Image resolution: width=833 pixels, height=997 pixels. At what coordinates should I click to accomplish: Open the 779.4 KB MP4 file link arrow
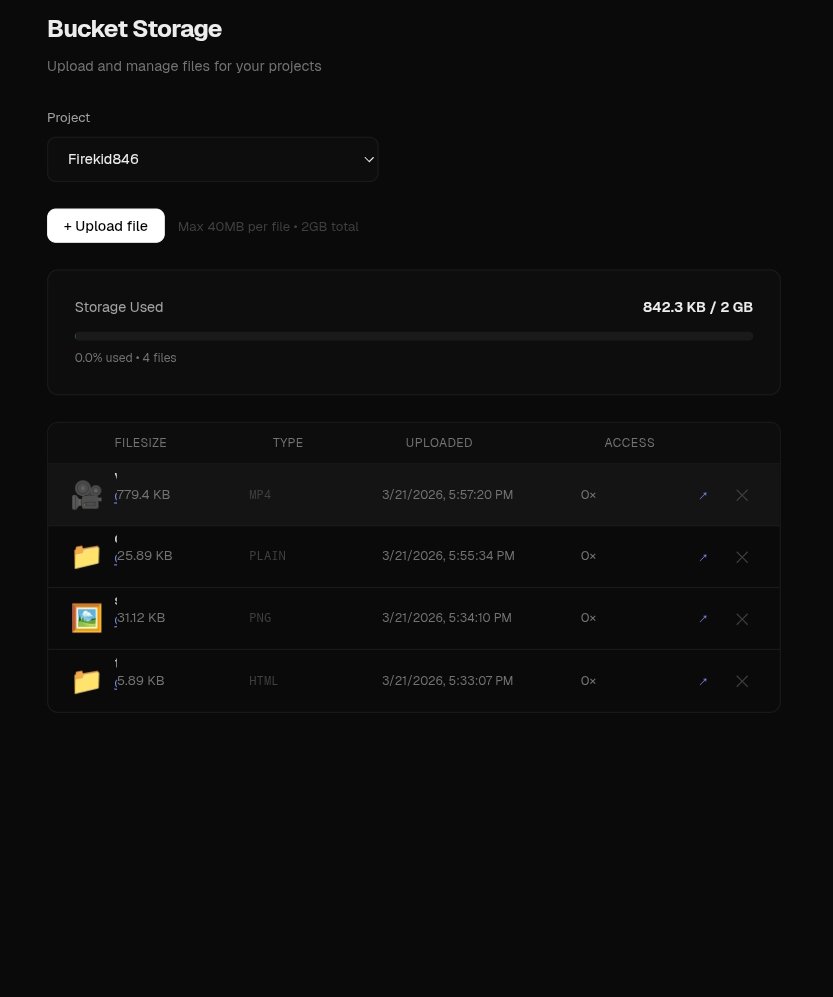tap(703, 495)
